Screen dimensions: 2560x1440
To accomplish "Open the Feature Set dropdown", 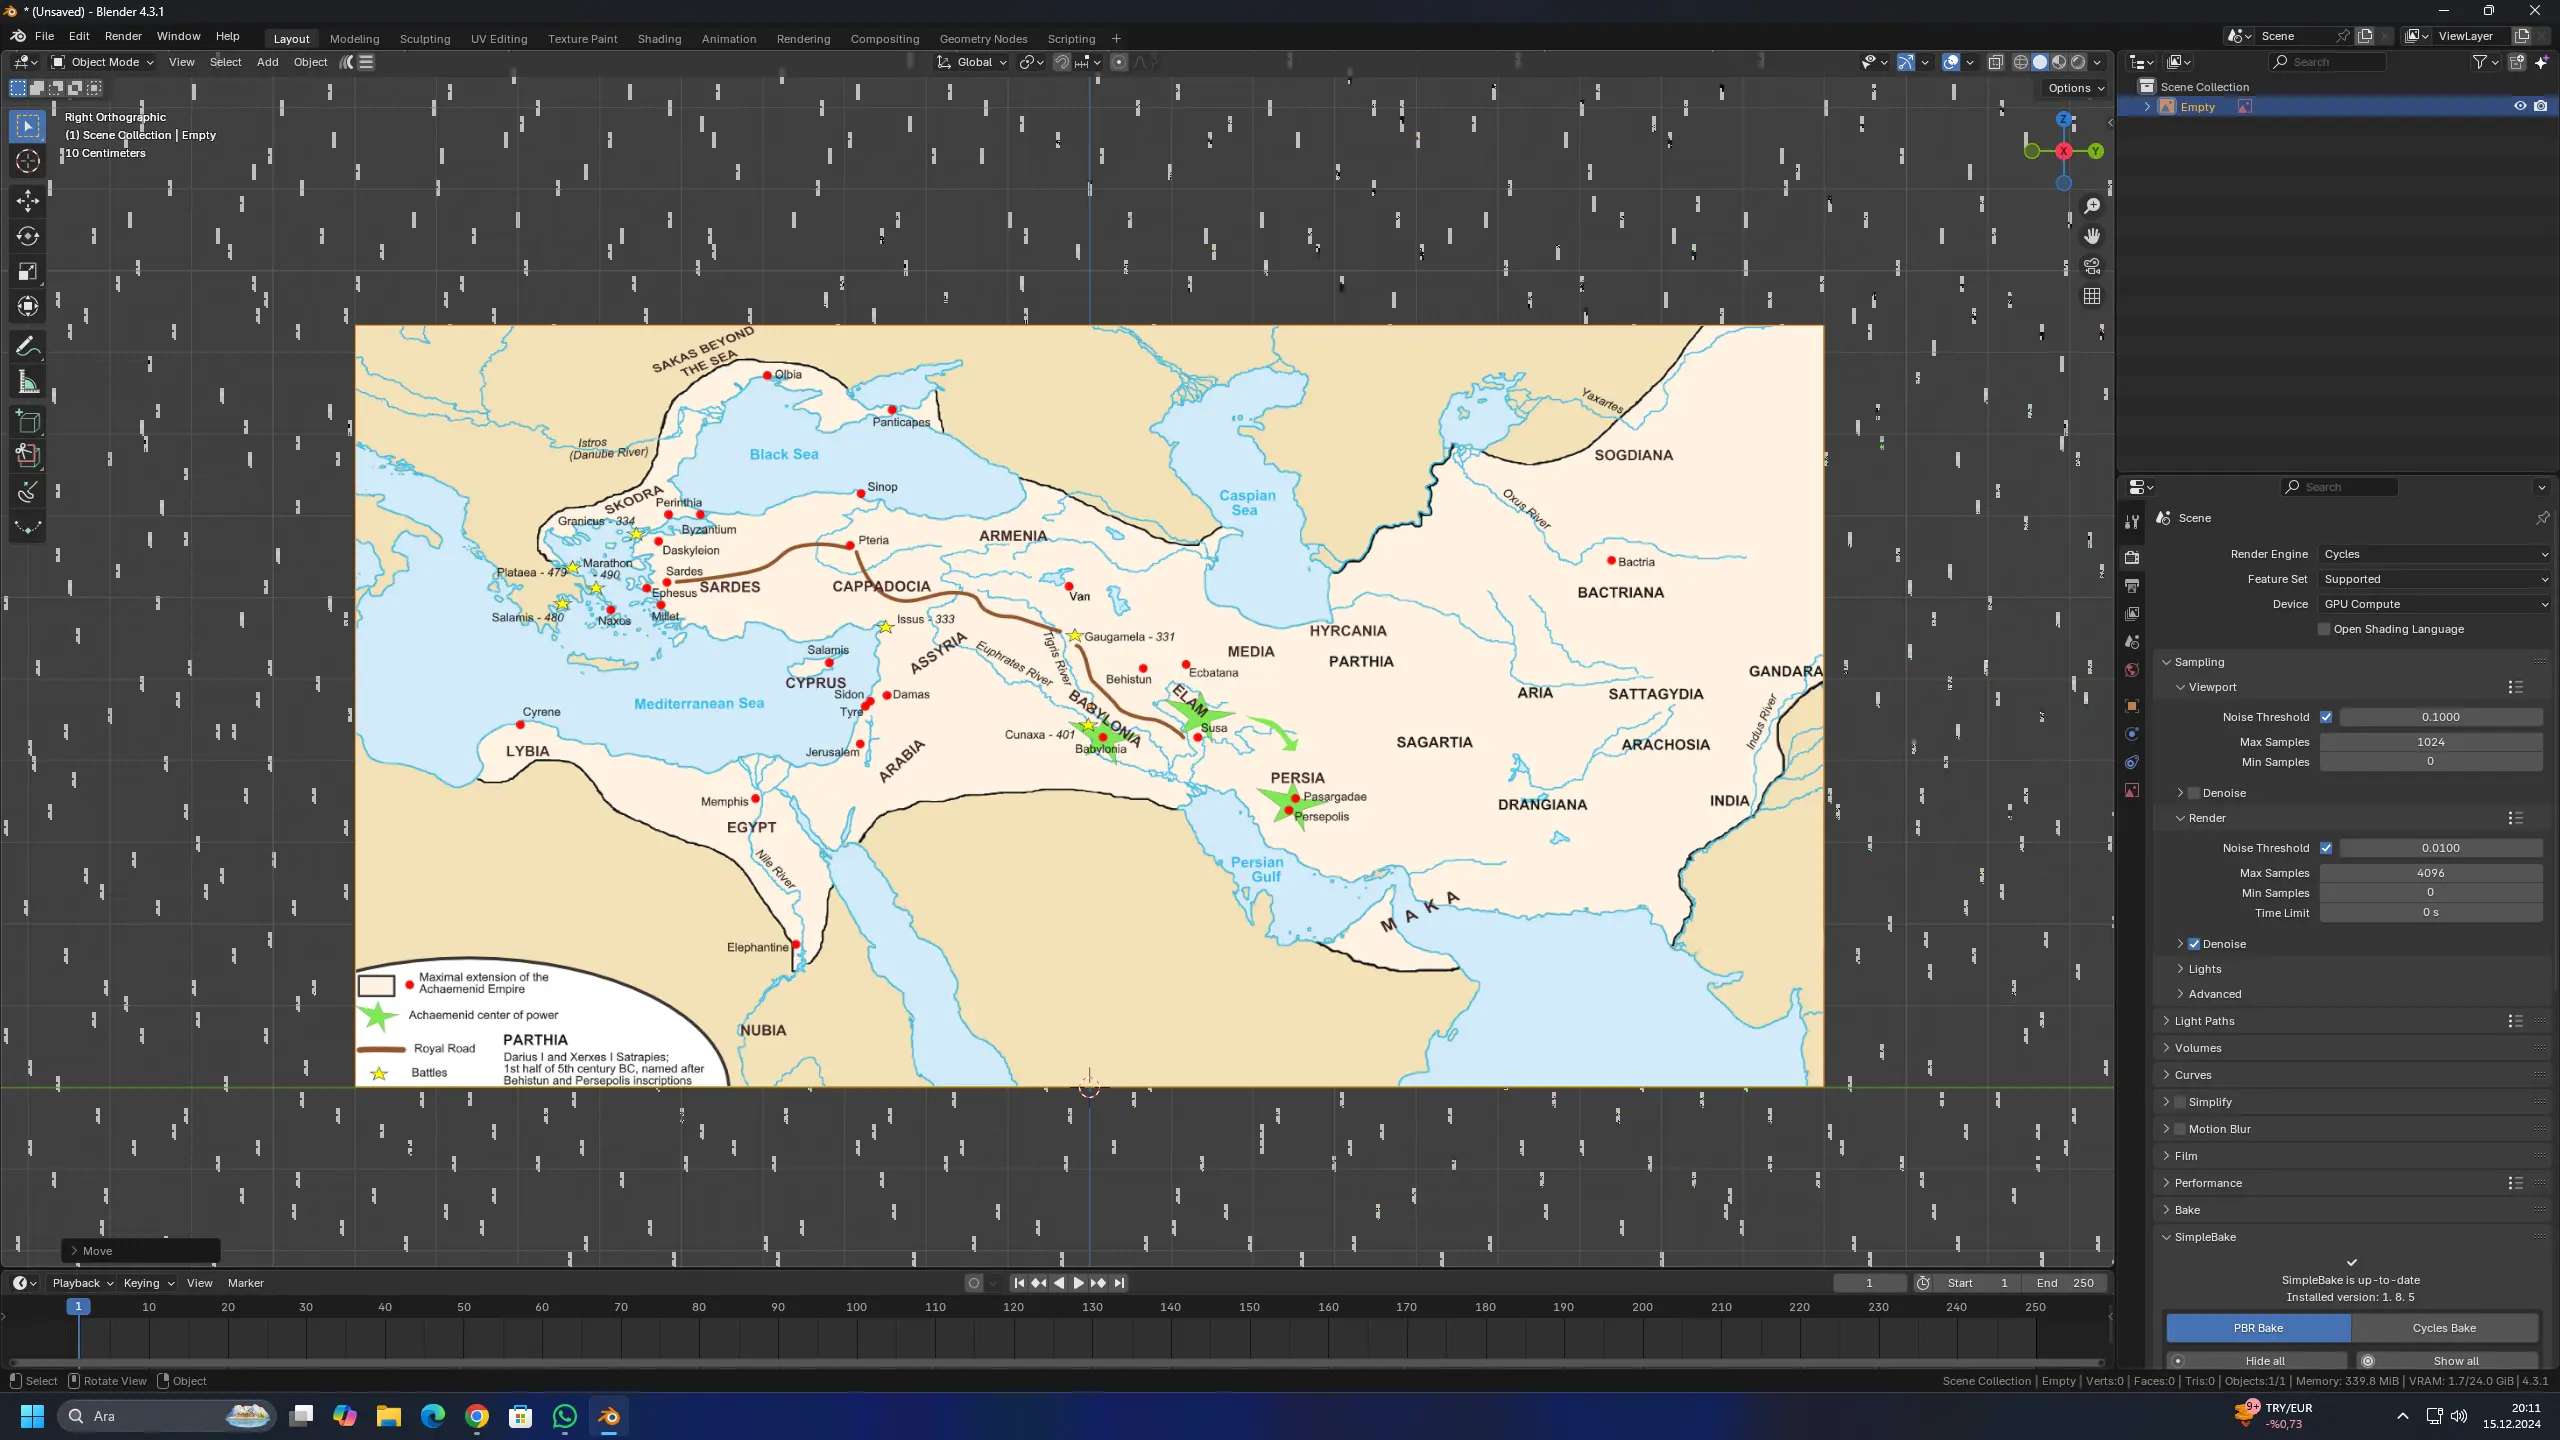I will pyautogui.click(x=2435, y=579).
